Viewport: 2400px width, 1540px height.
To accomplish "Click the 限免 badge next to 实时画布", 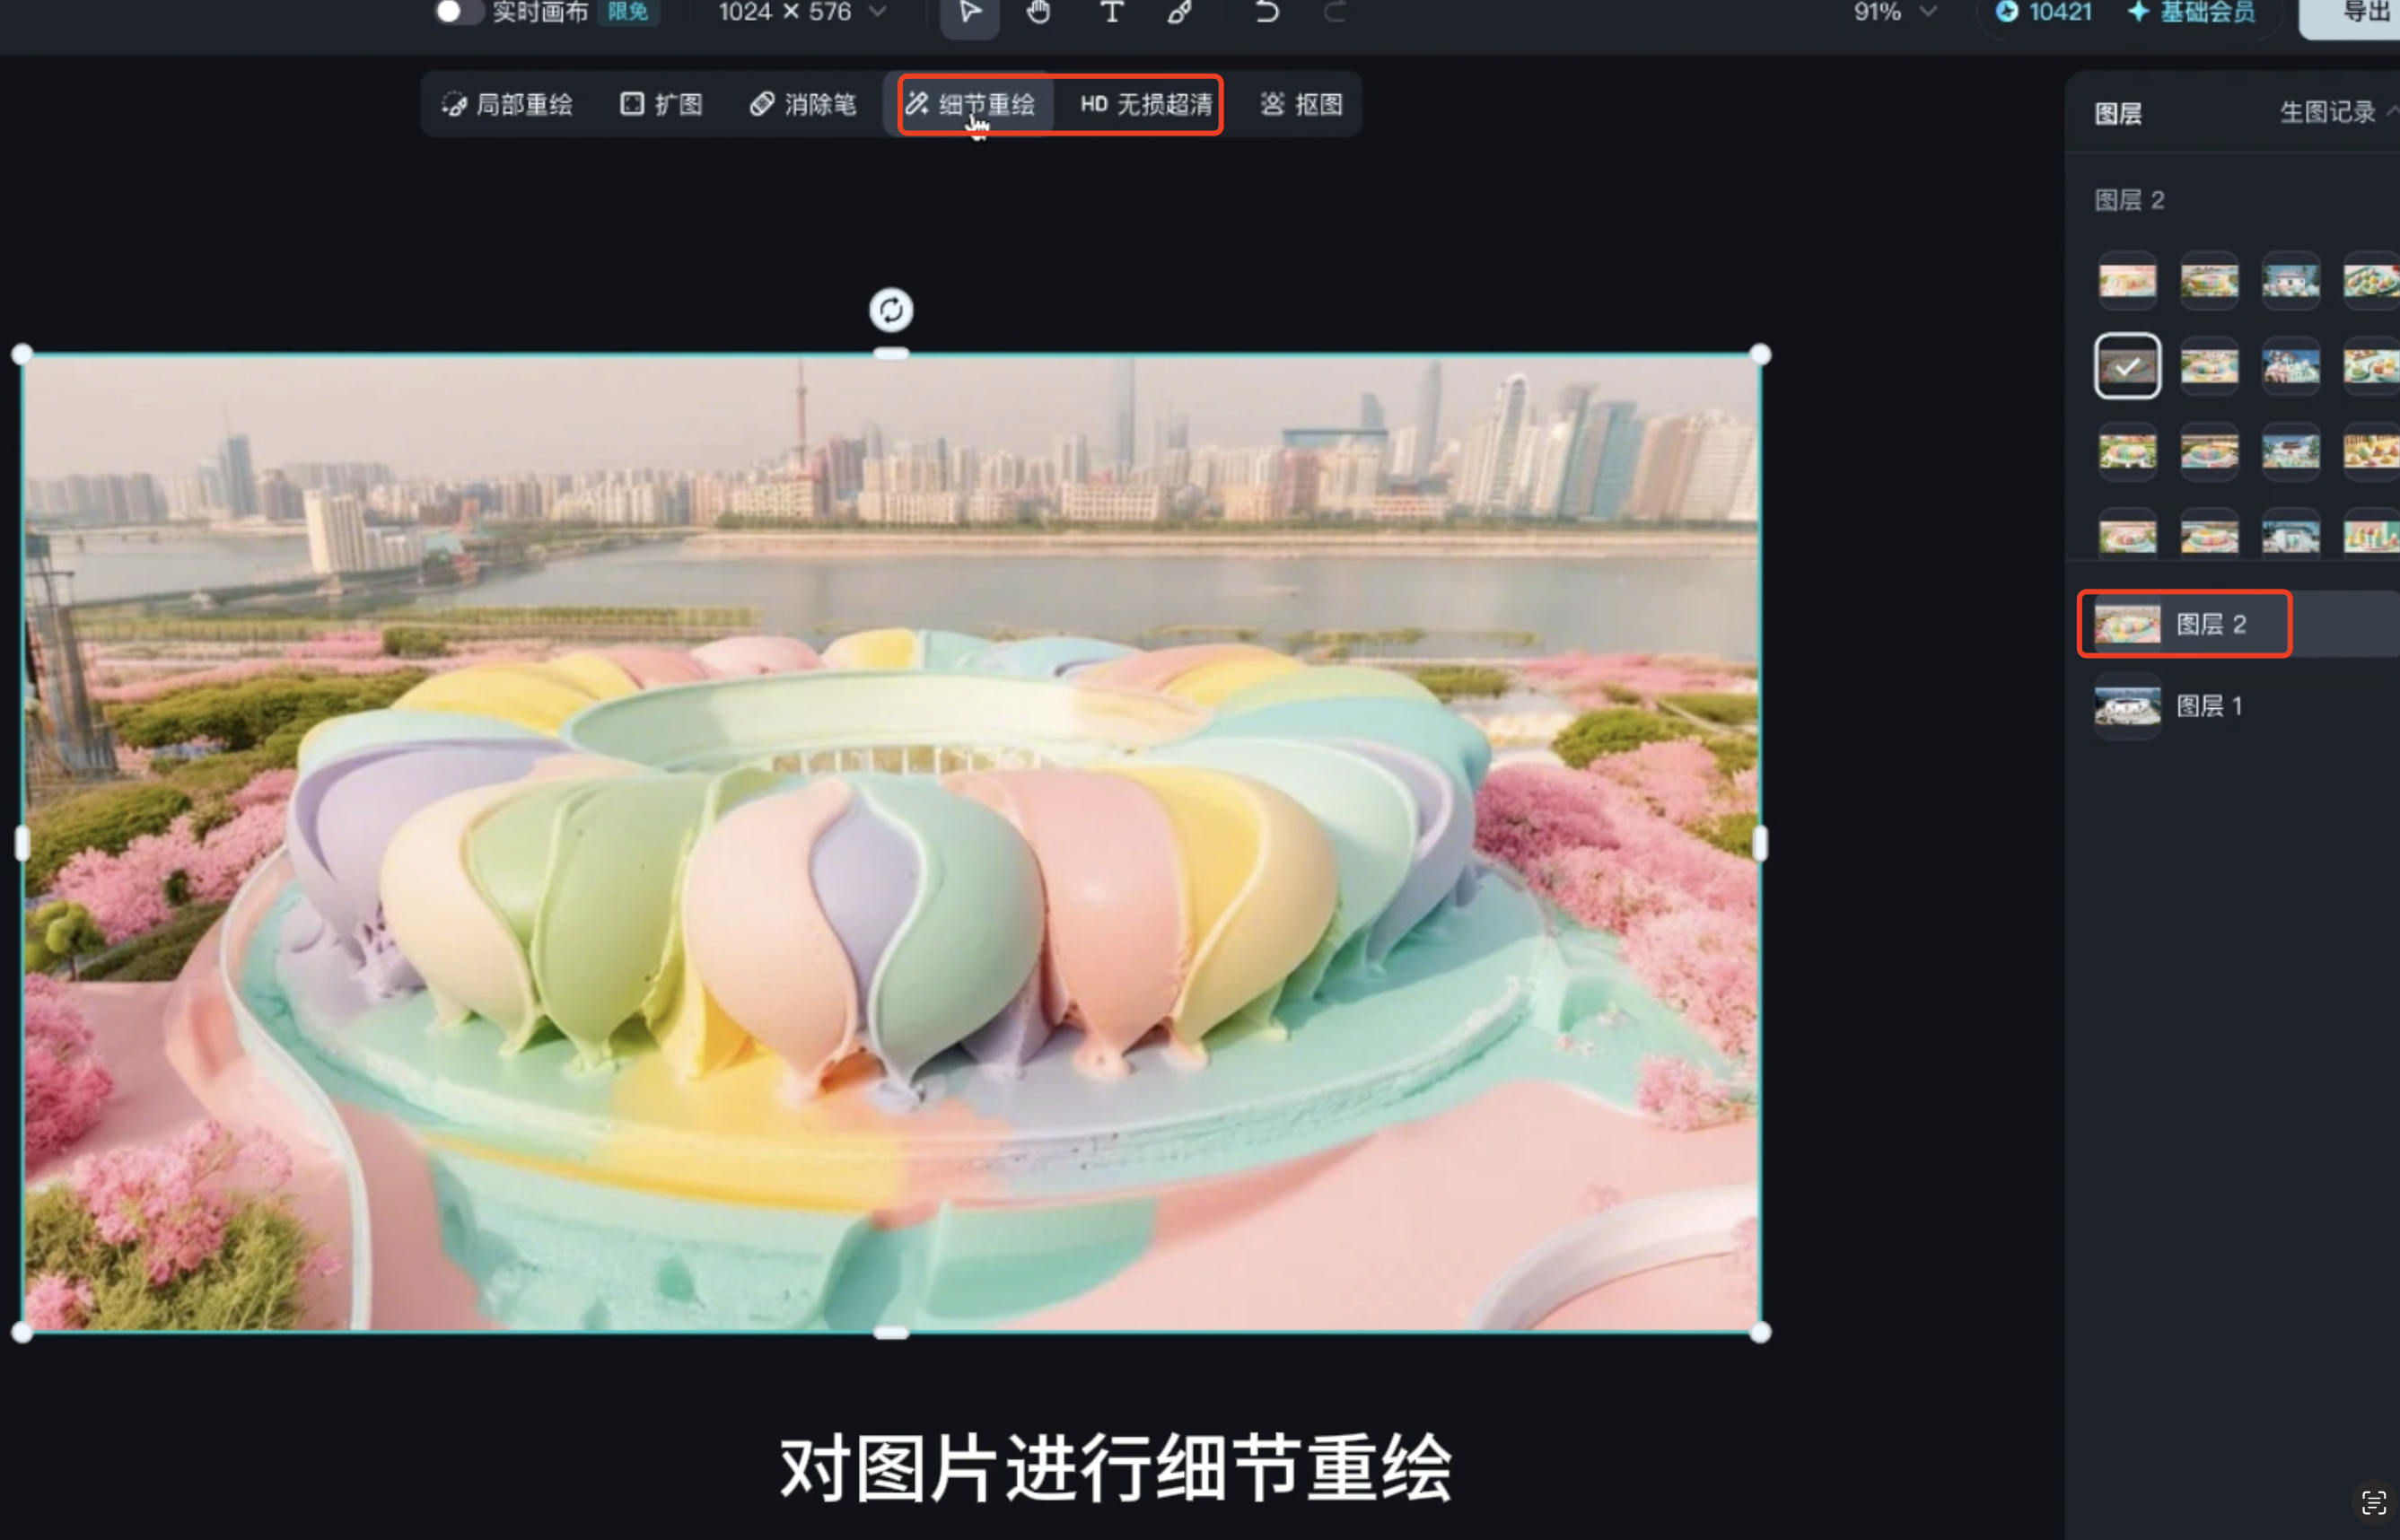I will (628, 12).
